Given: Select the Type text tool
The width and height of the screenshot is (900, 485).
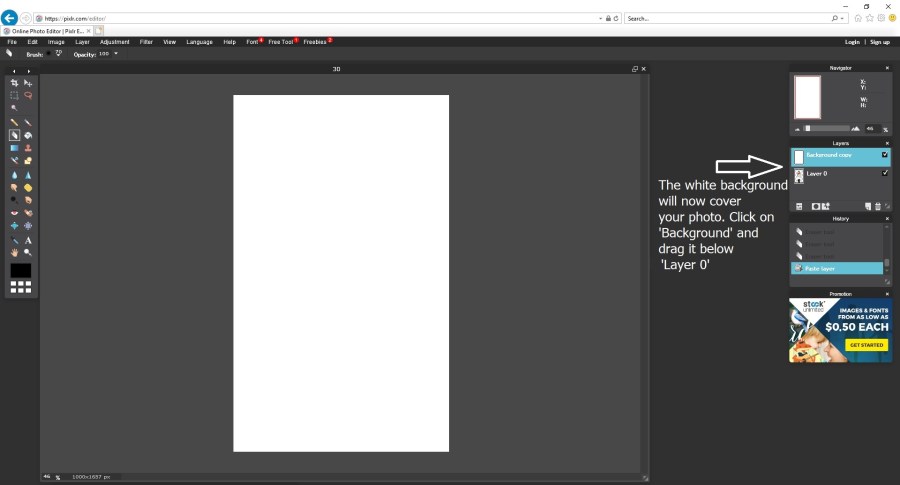Looking at the screenshot, I should [28, 240].
